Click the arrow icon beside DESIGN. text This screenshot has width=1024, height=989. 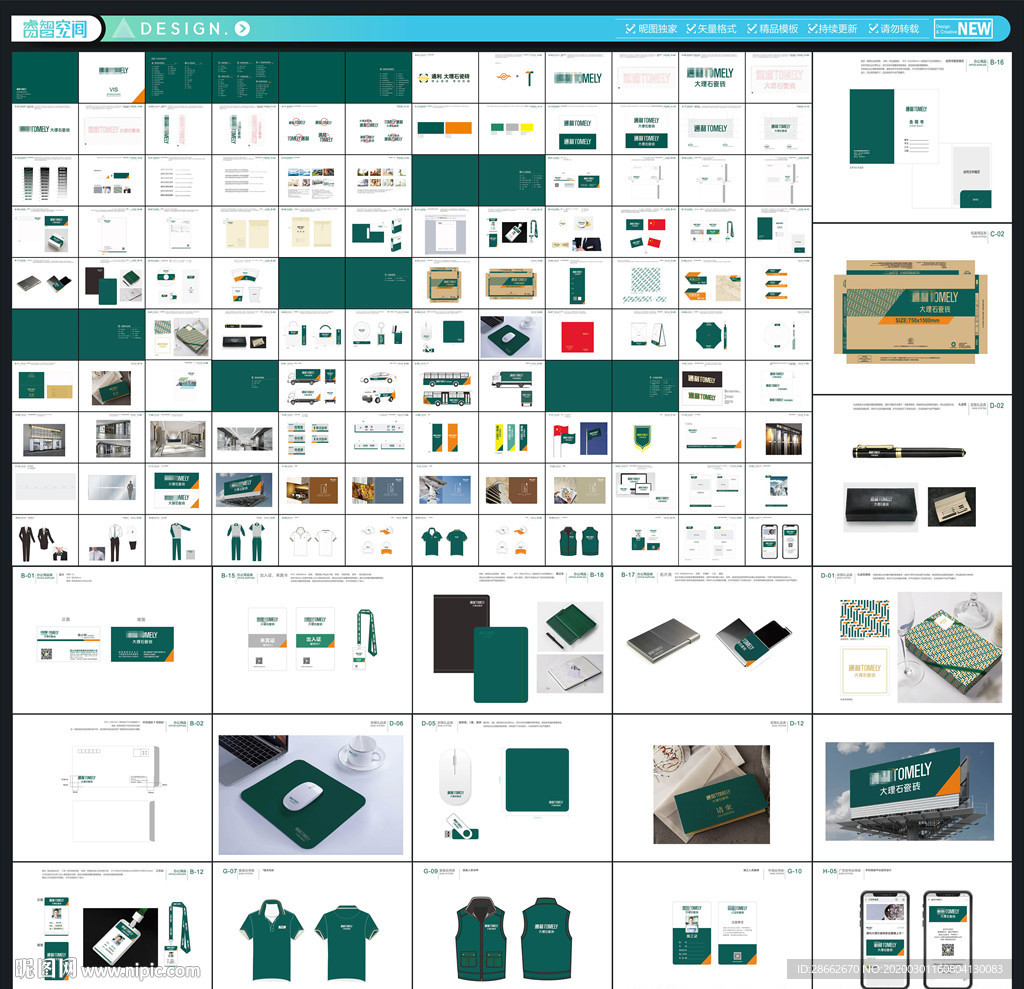point(242,29)
